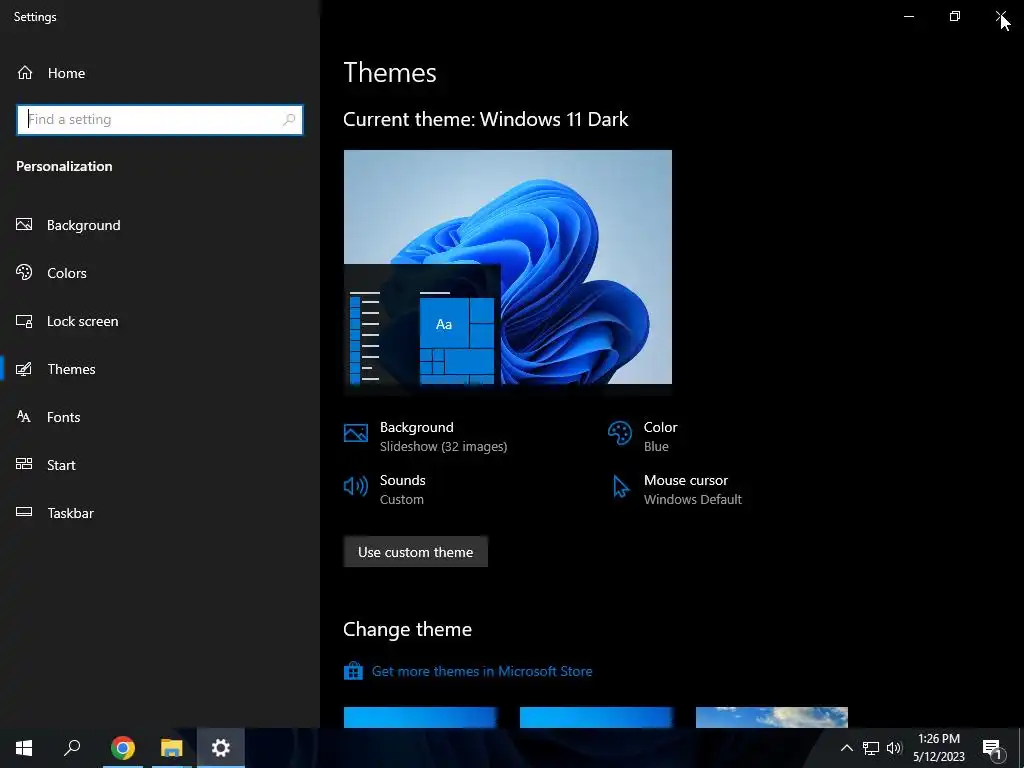This screenshot has width=1024, height=768.
Task: Click the Mouse cursor arrow icon
Action: [x=620, y=487]
